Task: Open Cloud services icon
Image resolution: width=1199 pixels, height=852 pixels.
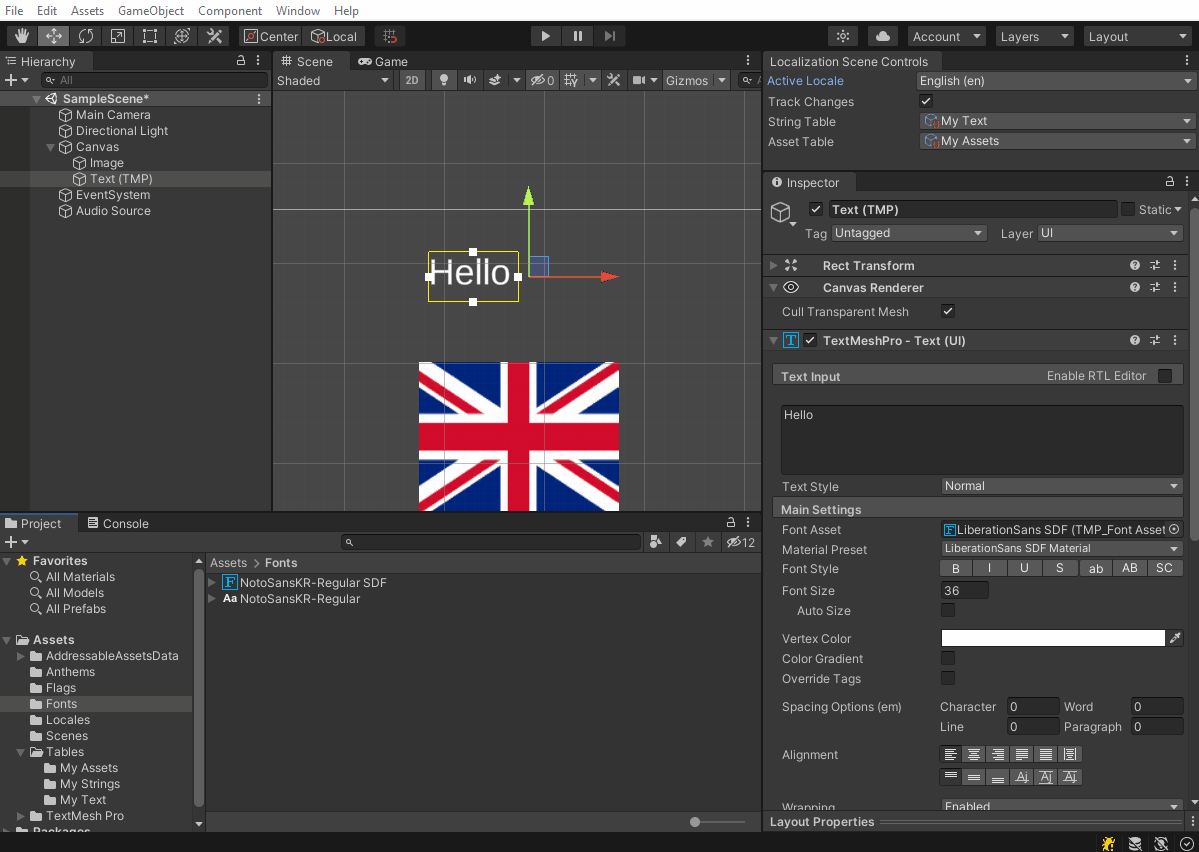Action: pyautogui.click(x=882, y=36)
